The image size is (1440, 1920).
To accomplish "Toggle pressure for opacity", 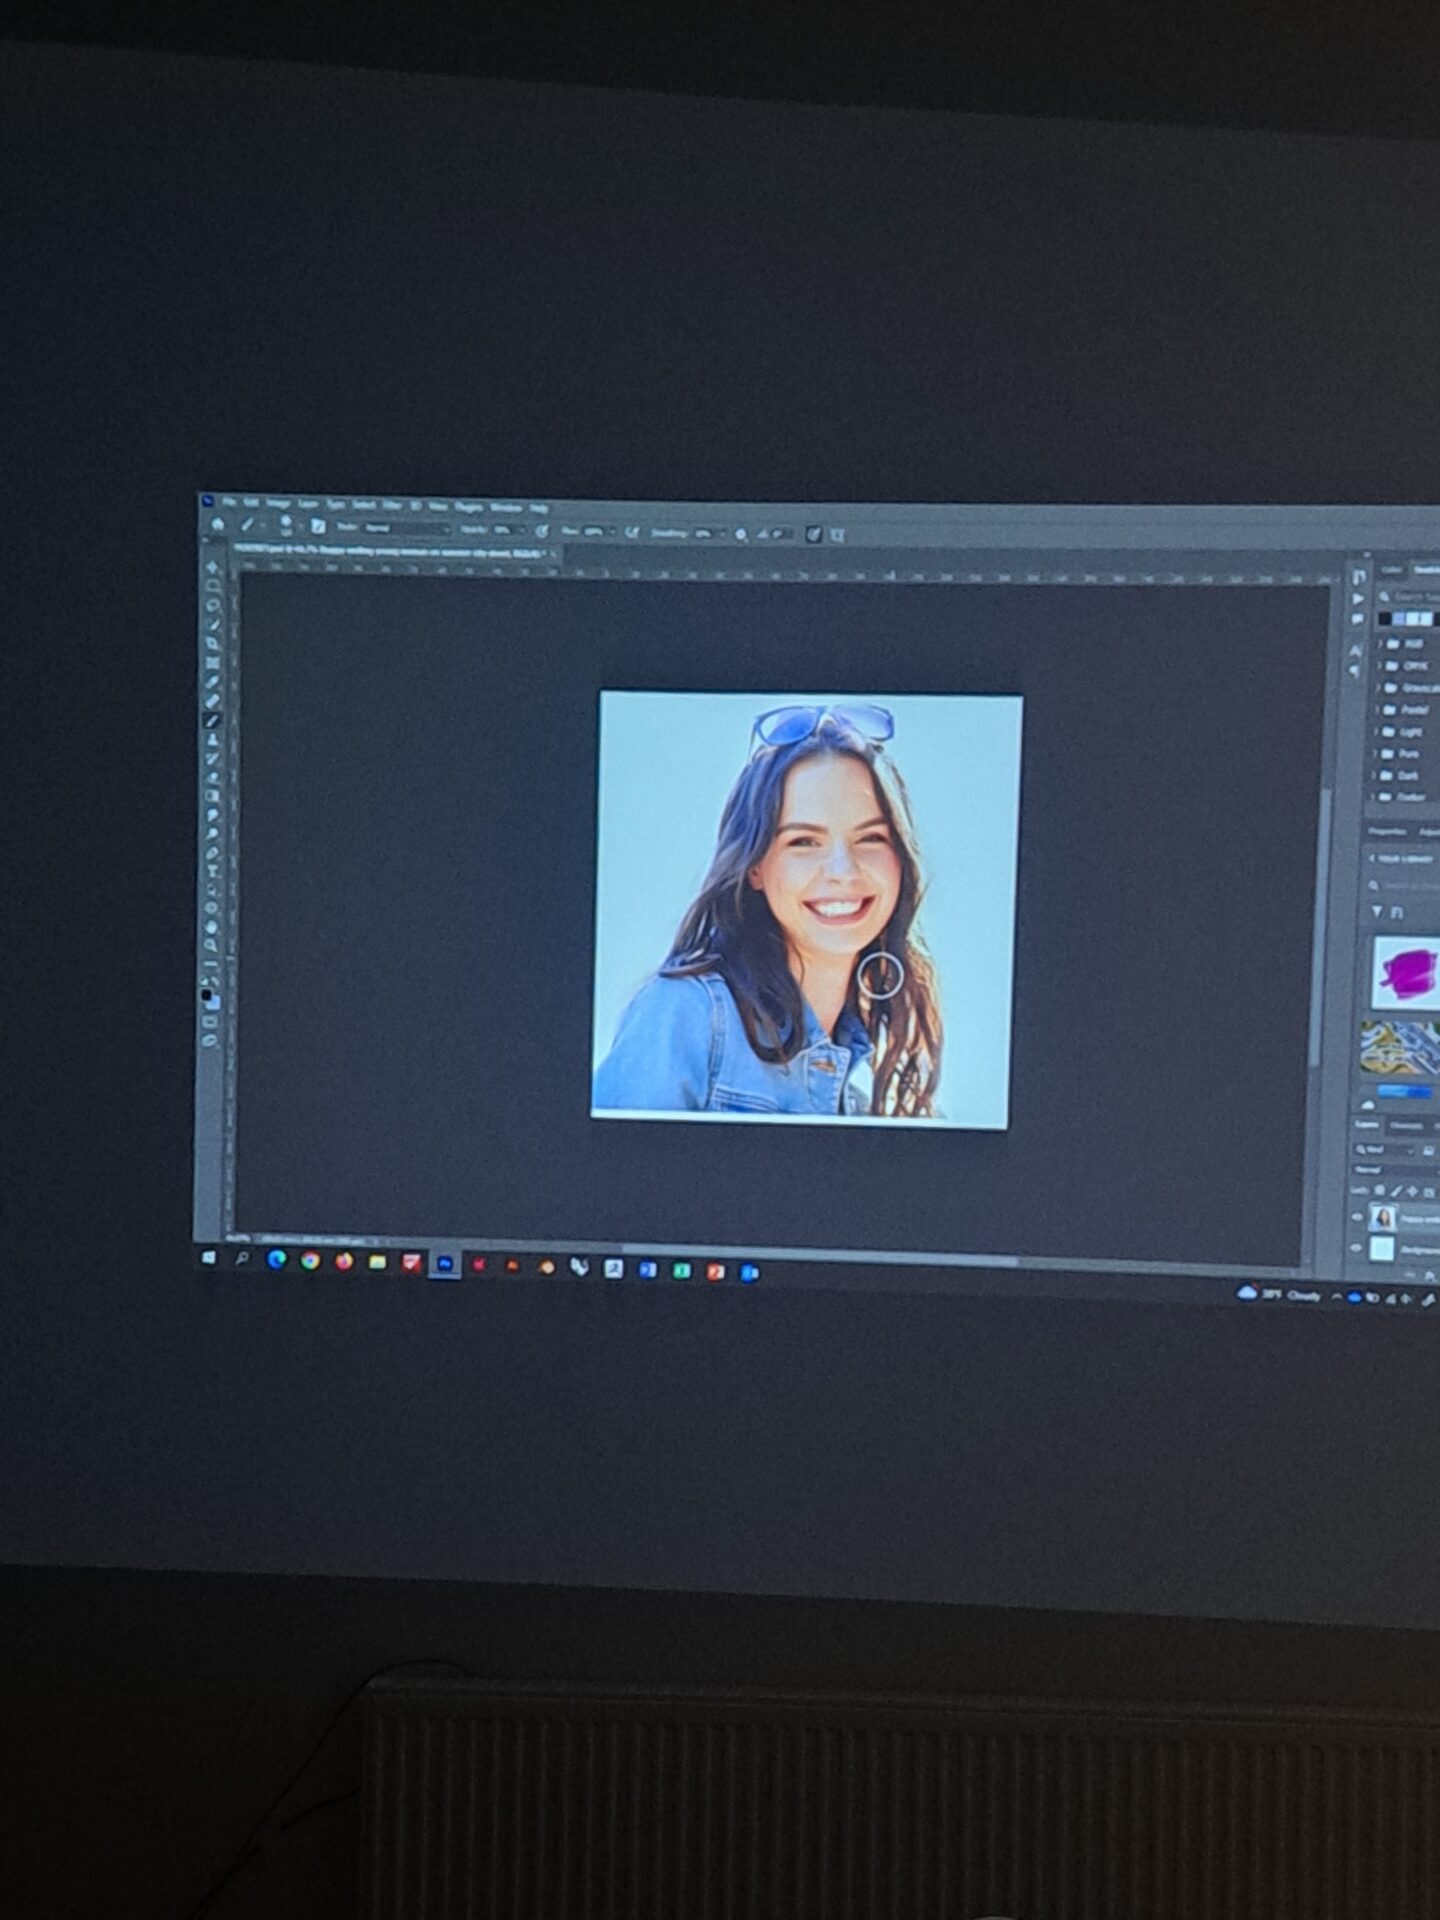I will (x=542, y=531).
